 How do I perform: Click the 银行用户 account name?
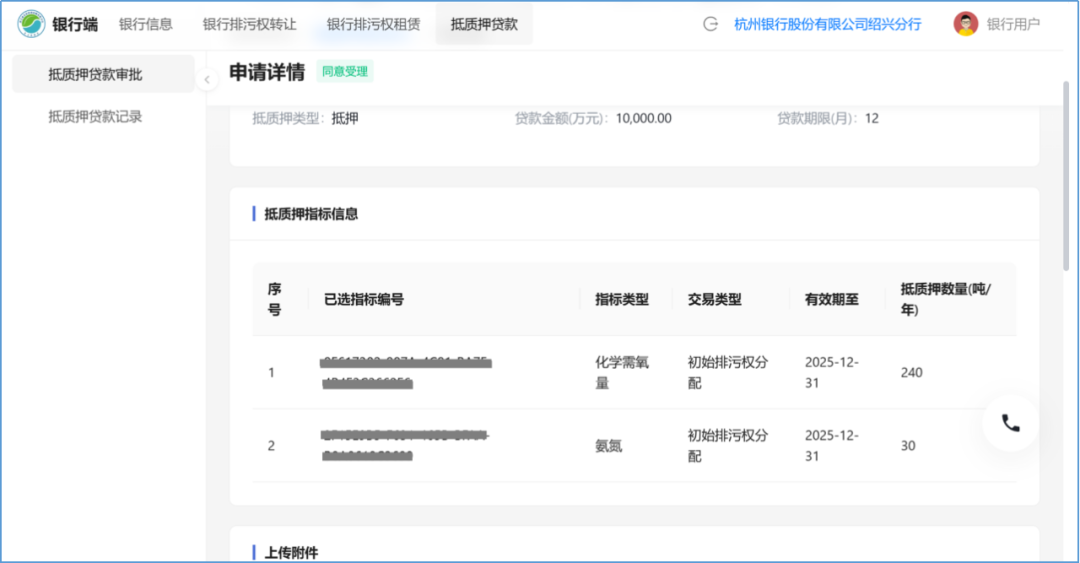1013,24
